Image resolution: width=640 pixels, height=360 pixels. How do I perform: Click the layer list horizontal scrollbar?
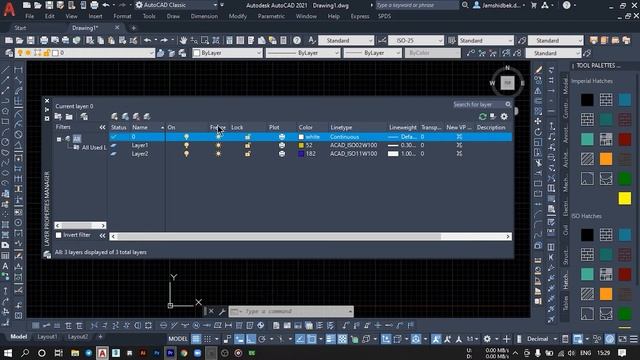click(x=311, y=237)
